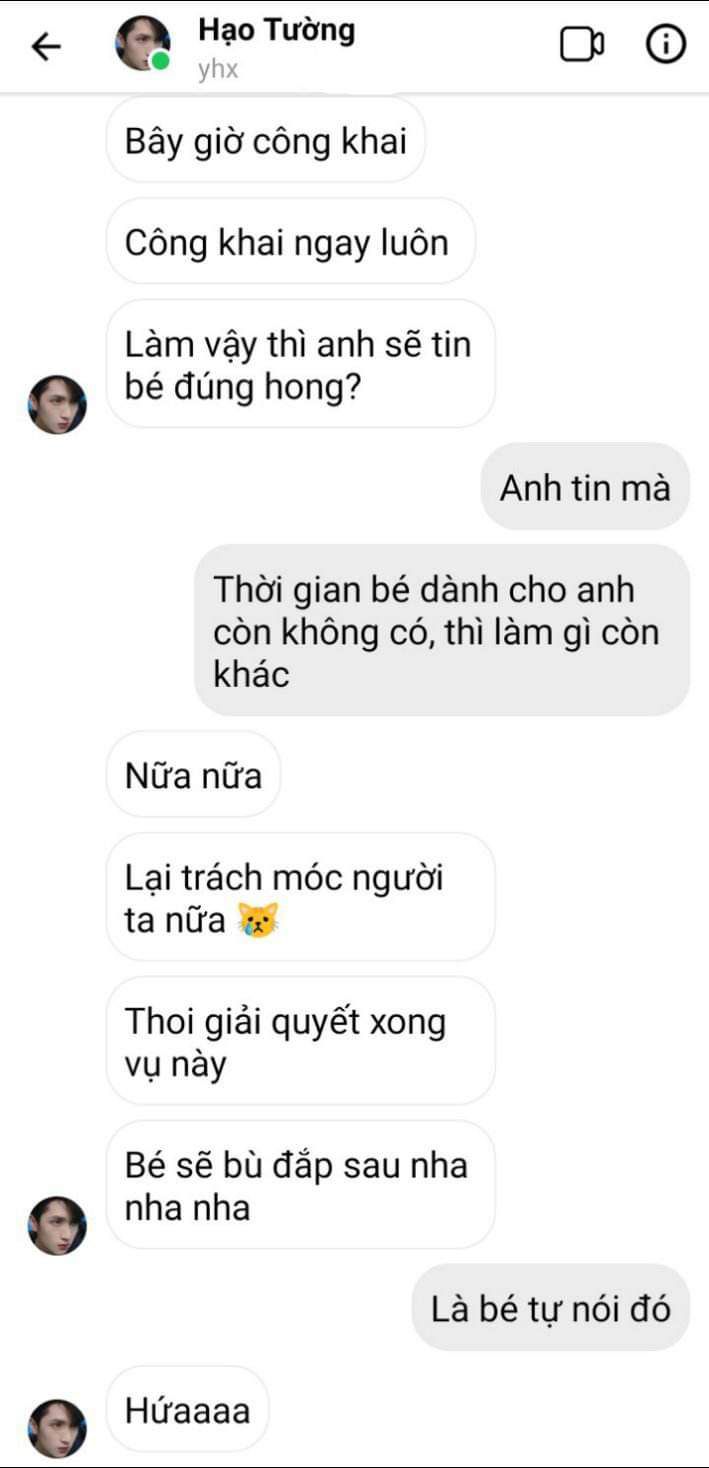Select the 'Bây giờ công khai' message bubble
709x1468 pixels.
[266, 140]
